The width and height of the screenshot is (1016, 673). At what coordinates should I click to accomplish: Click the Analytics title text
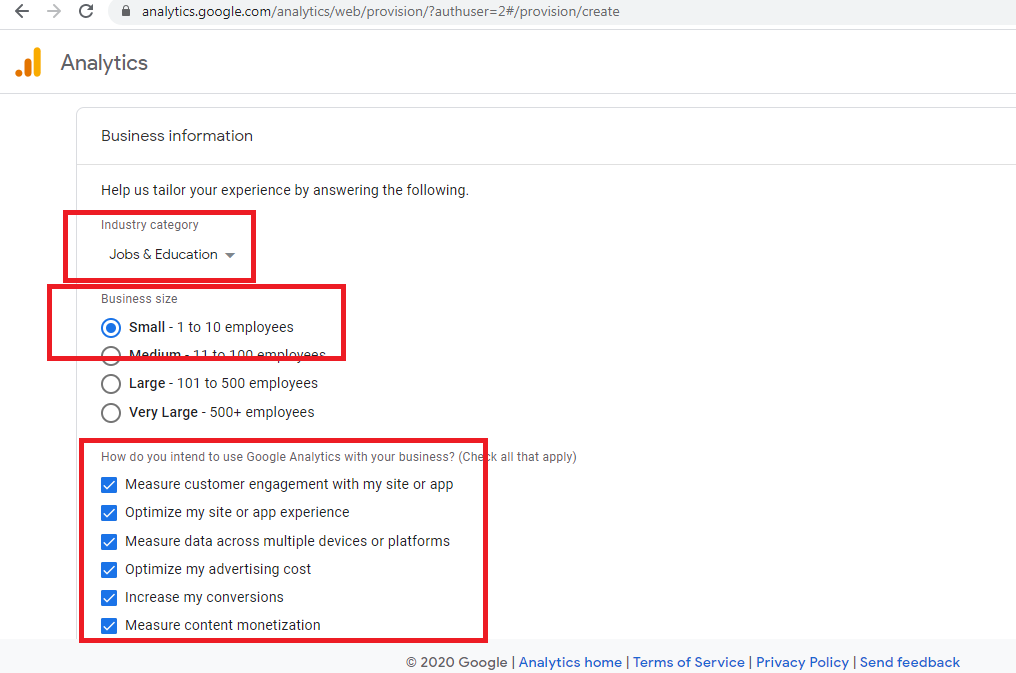(x=104, y=63)
